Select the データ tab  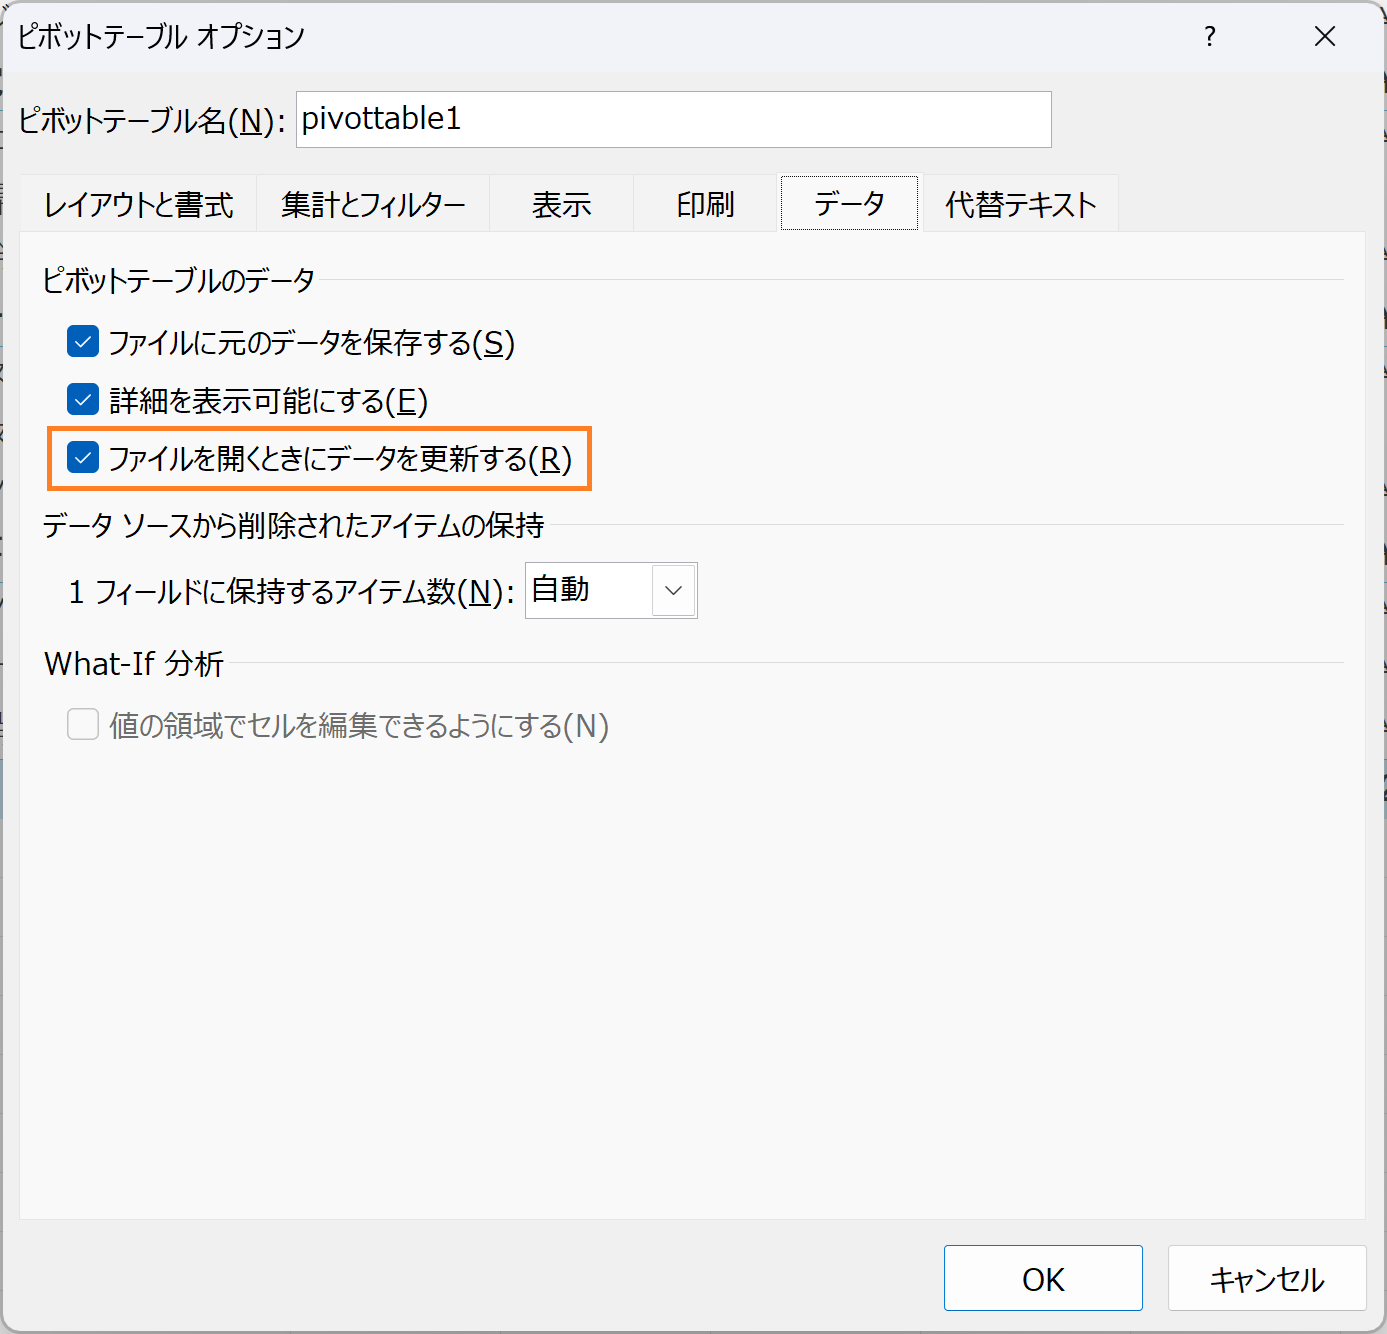[x=849, y=203]
